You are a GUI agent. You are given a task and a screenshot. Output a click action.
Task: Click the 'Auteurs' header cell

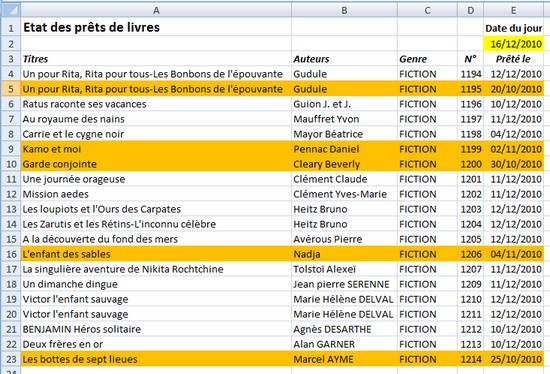344,59
